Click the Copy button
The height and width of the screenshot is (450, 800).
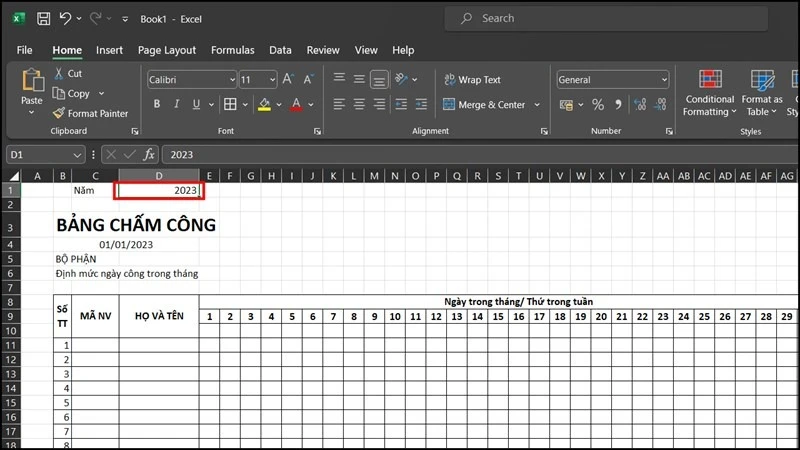(72, 93)
